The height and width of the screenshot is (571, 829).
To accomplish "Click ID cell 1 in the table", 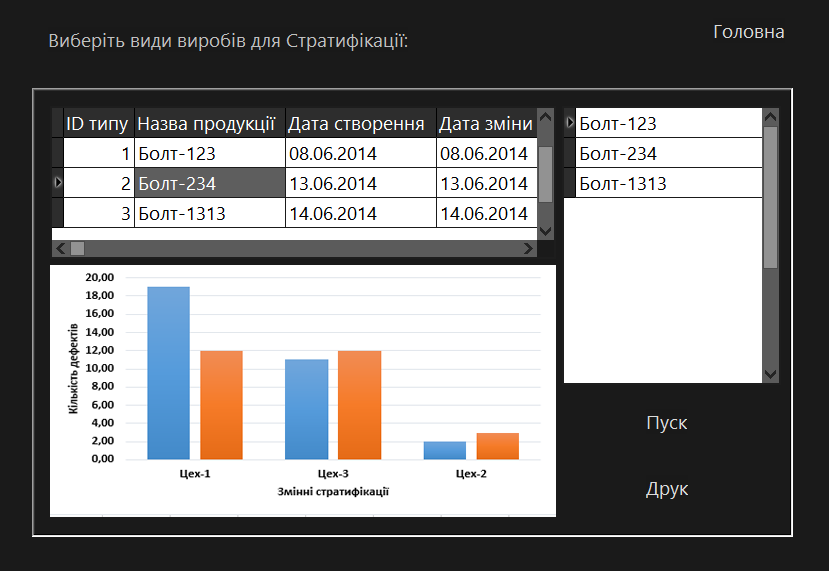I will tap(99, 153).
